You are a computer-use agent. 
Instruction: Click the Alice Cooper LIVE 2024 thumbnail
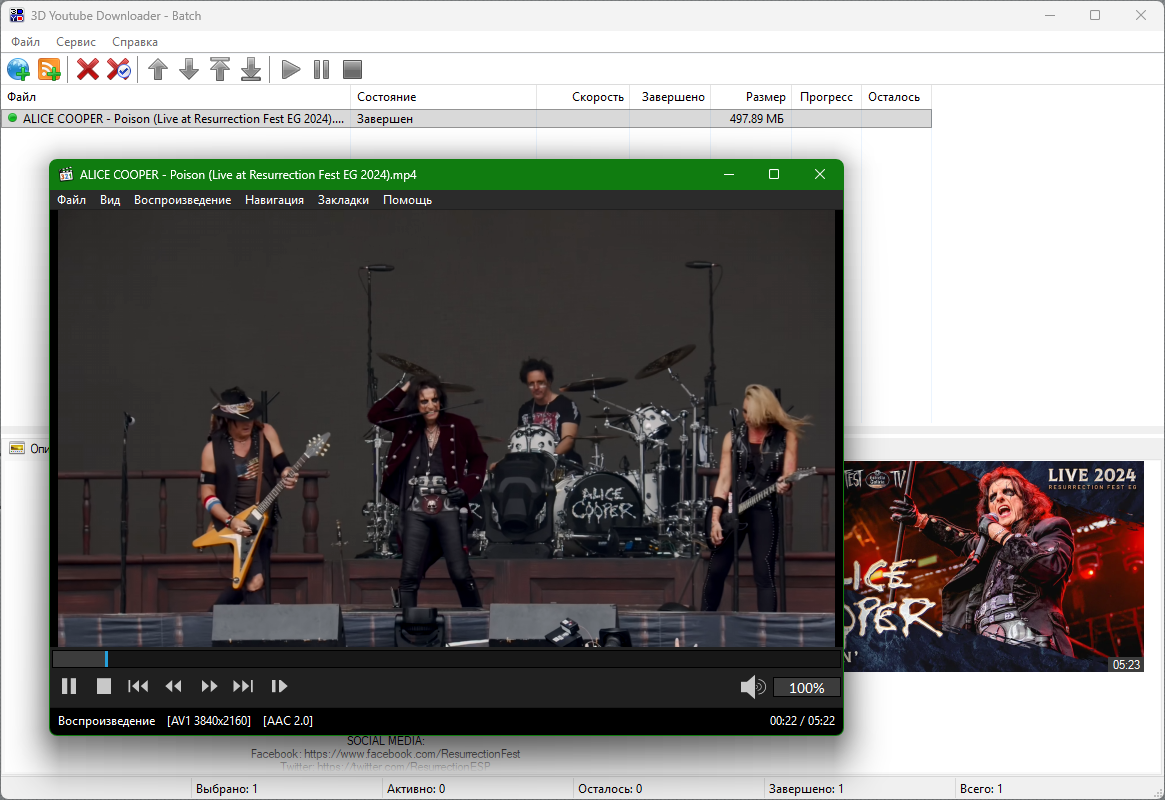(x=993, y=566)
